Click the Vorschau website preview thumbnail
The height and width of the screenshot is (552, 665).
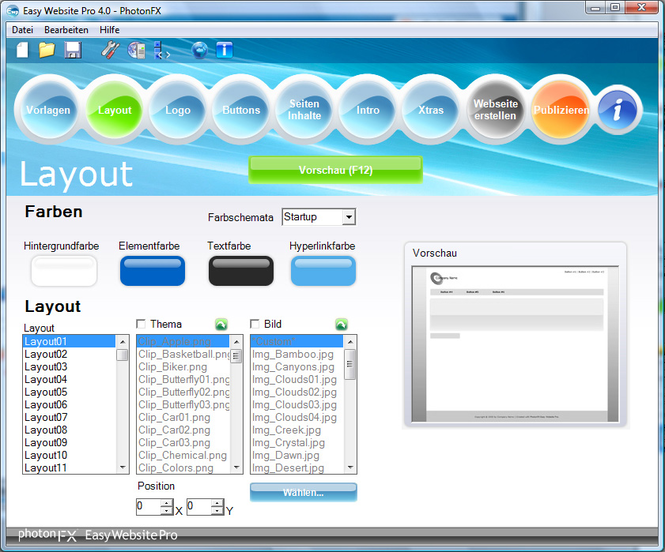click(515, 344)
